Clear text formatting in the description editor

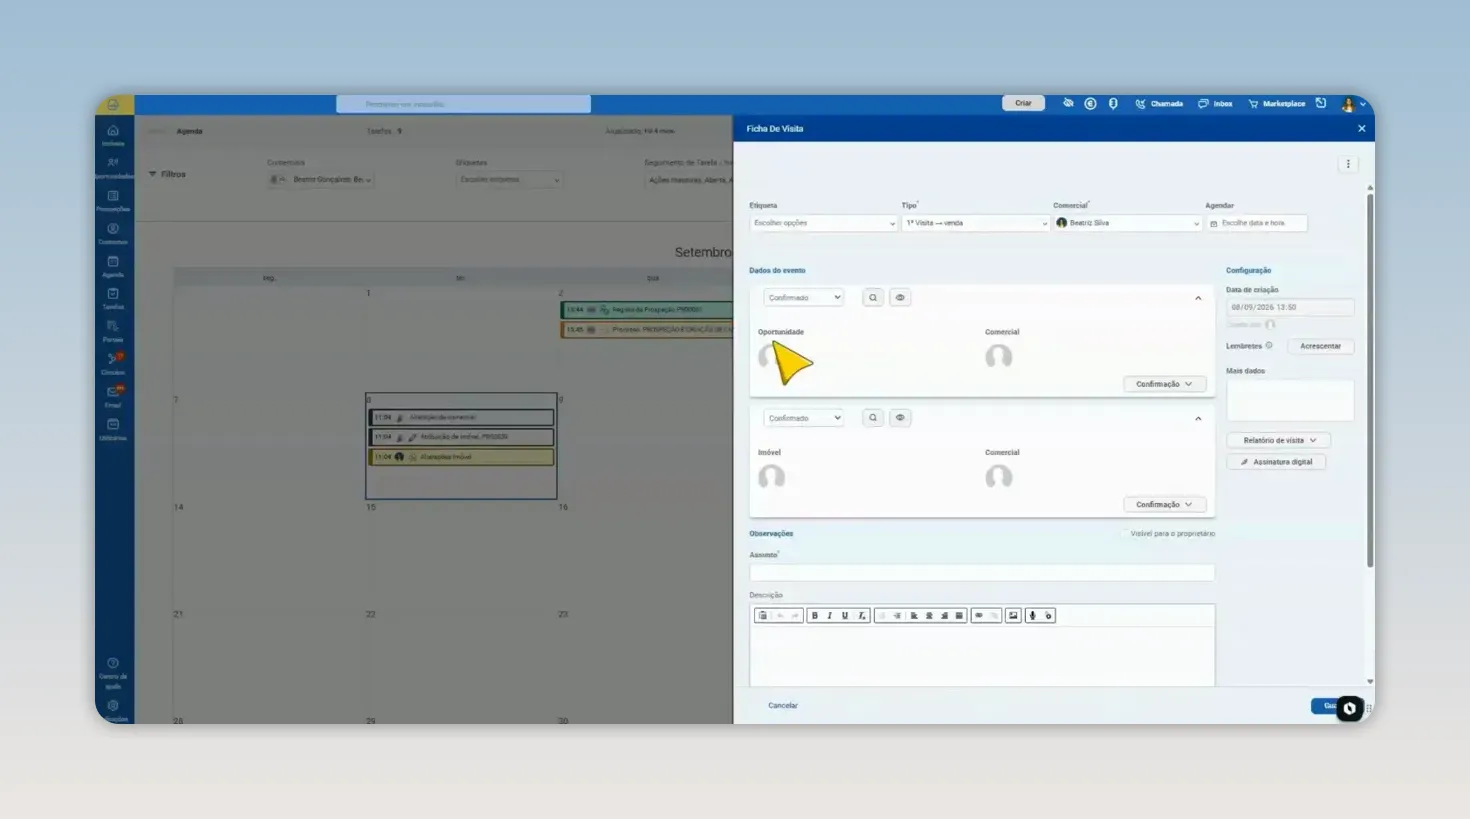[x=861, y=616]
